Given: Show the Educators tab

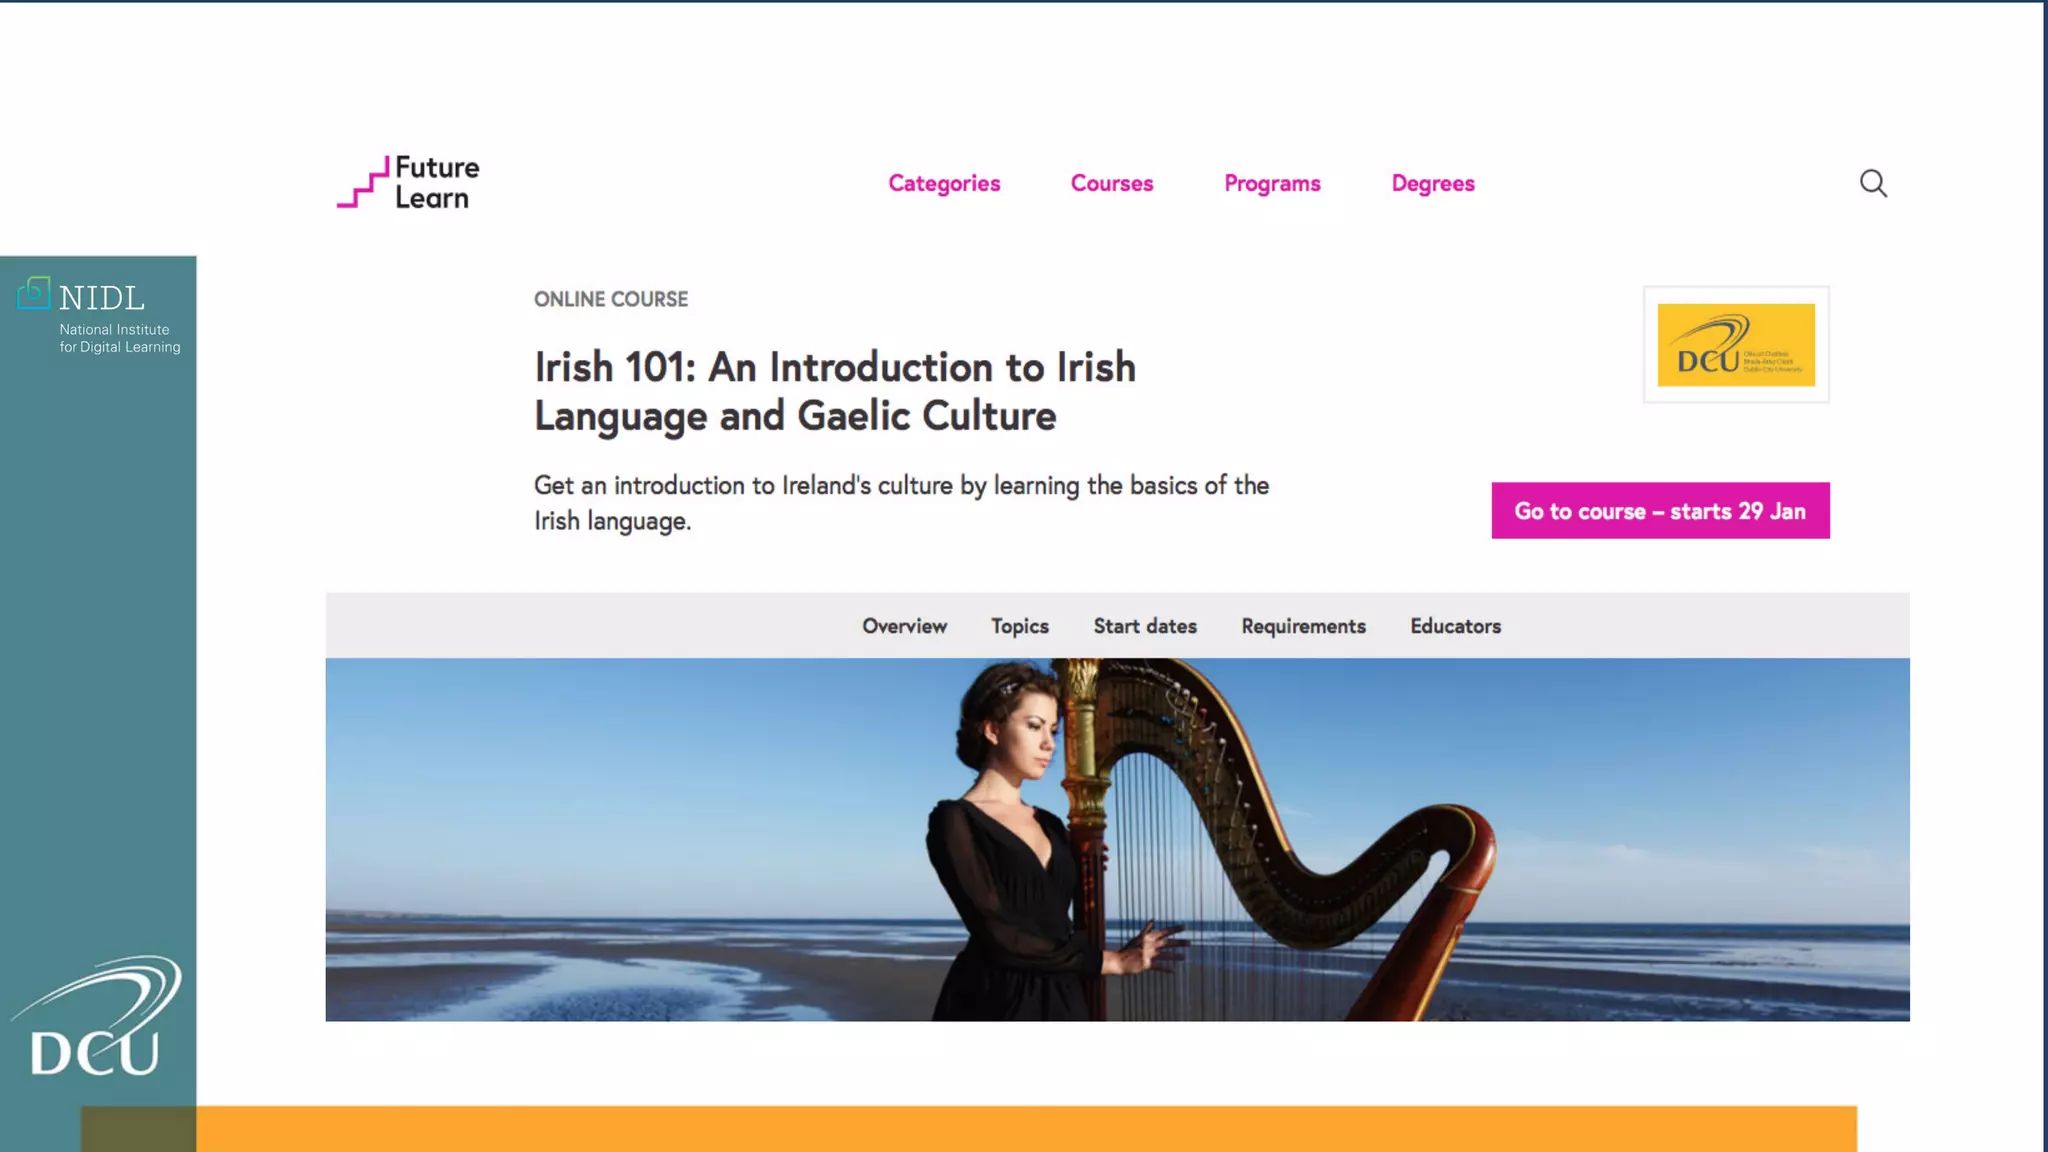Looking at the screenshot, I should (1455, 626).
